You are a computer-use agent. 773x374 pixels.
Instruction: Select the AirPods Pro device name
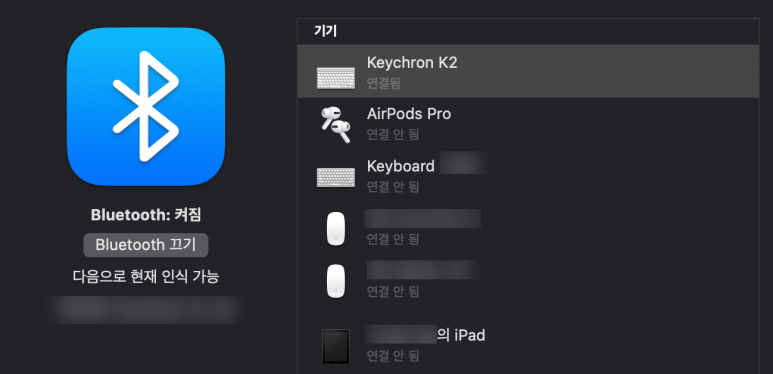click(409, 114)
